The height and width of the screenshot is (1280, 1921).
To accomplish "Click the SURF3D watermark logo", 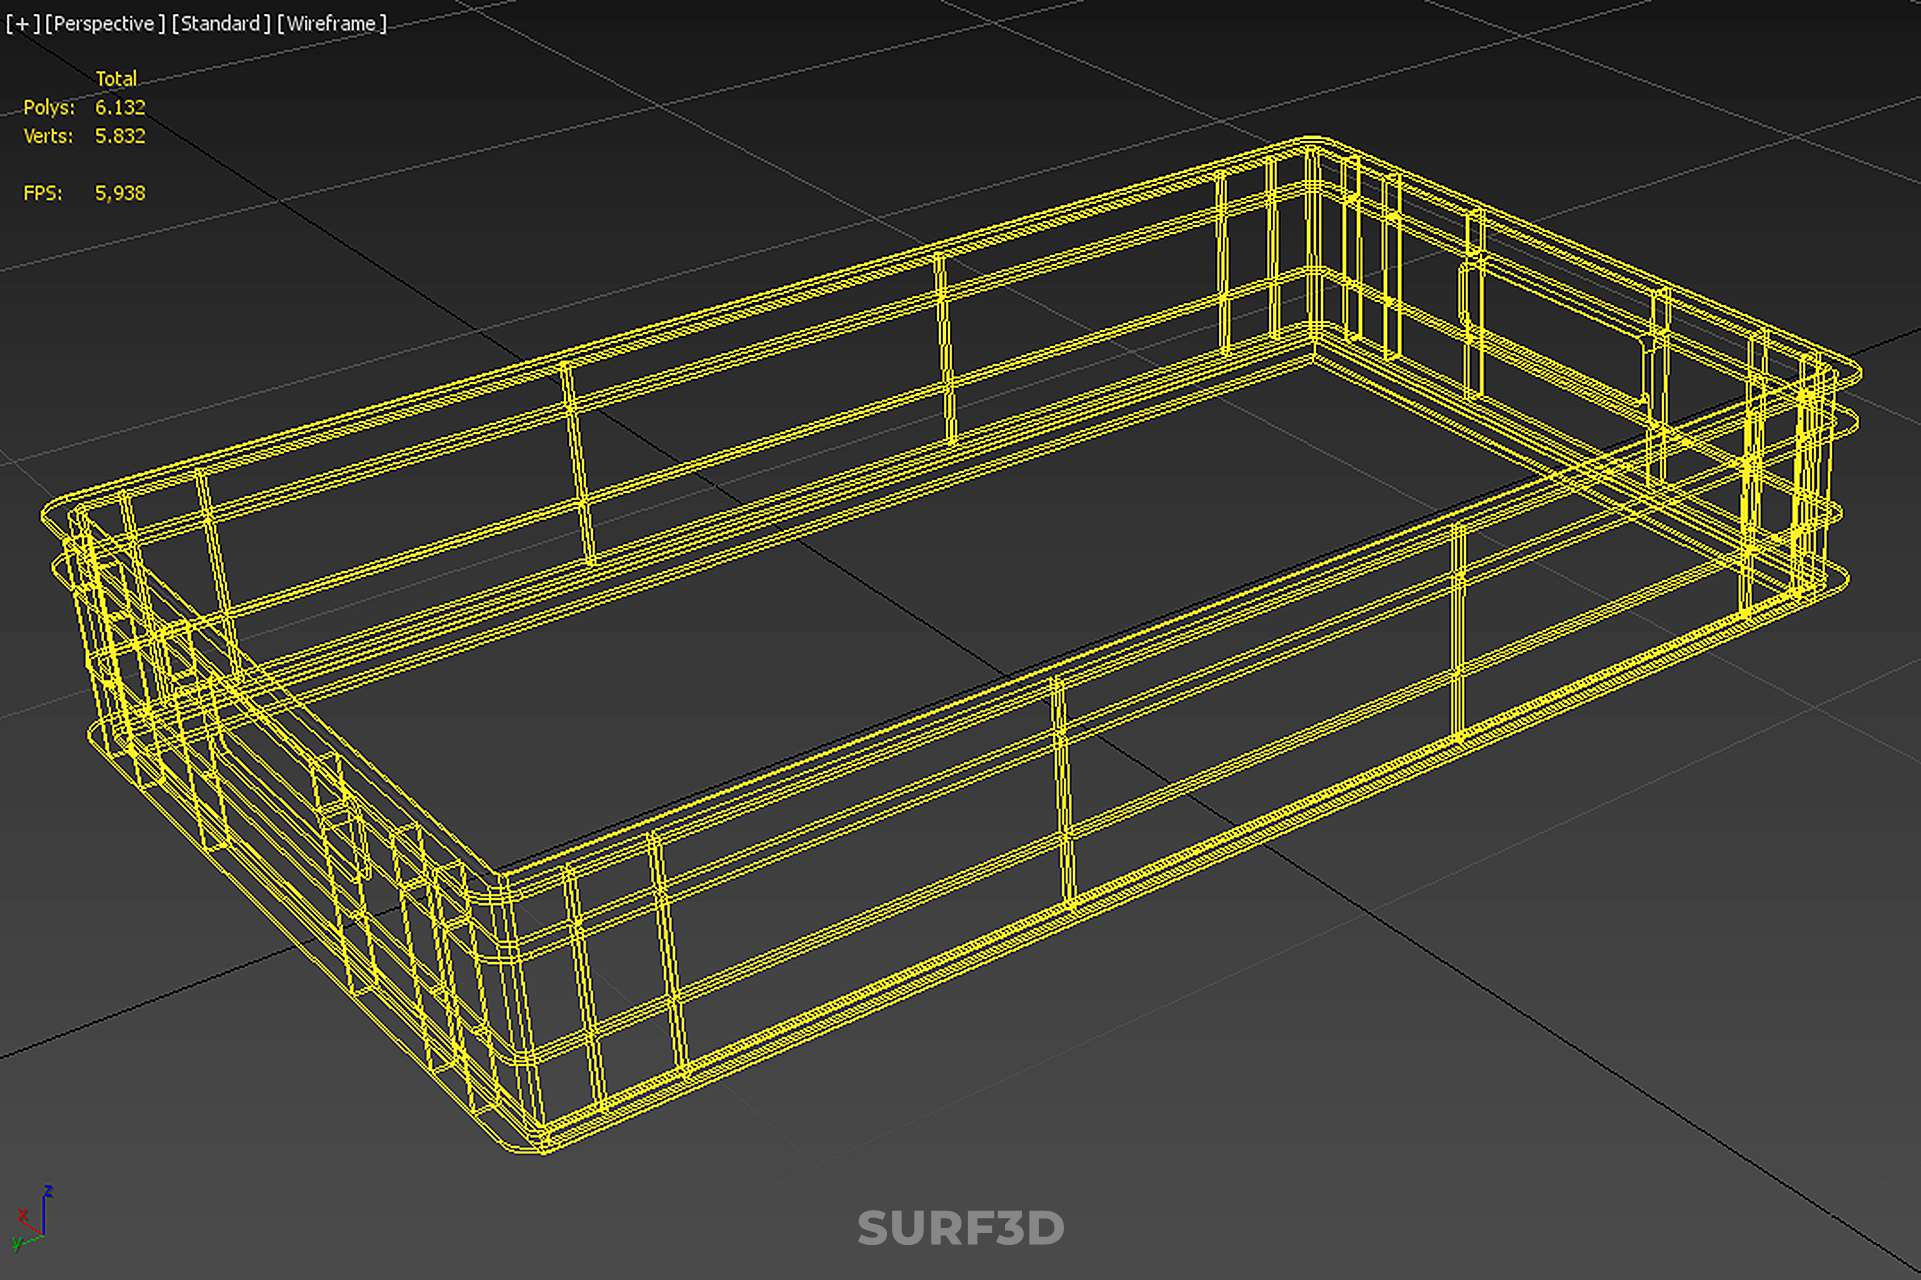I will 960,1228.
